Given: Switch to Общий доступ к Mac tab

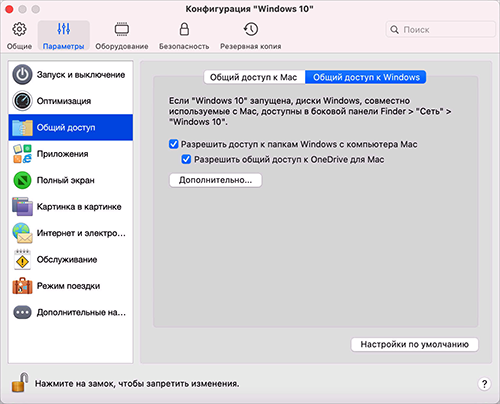Looking at the screenshot, I should (x=254, y=77).
